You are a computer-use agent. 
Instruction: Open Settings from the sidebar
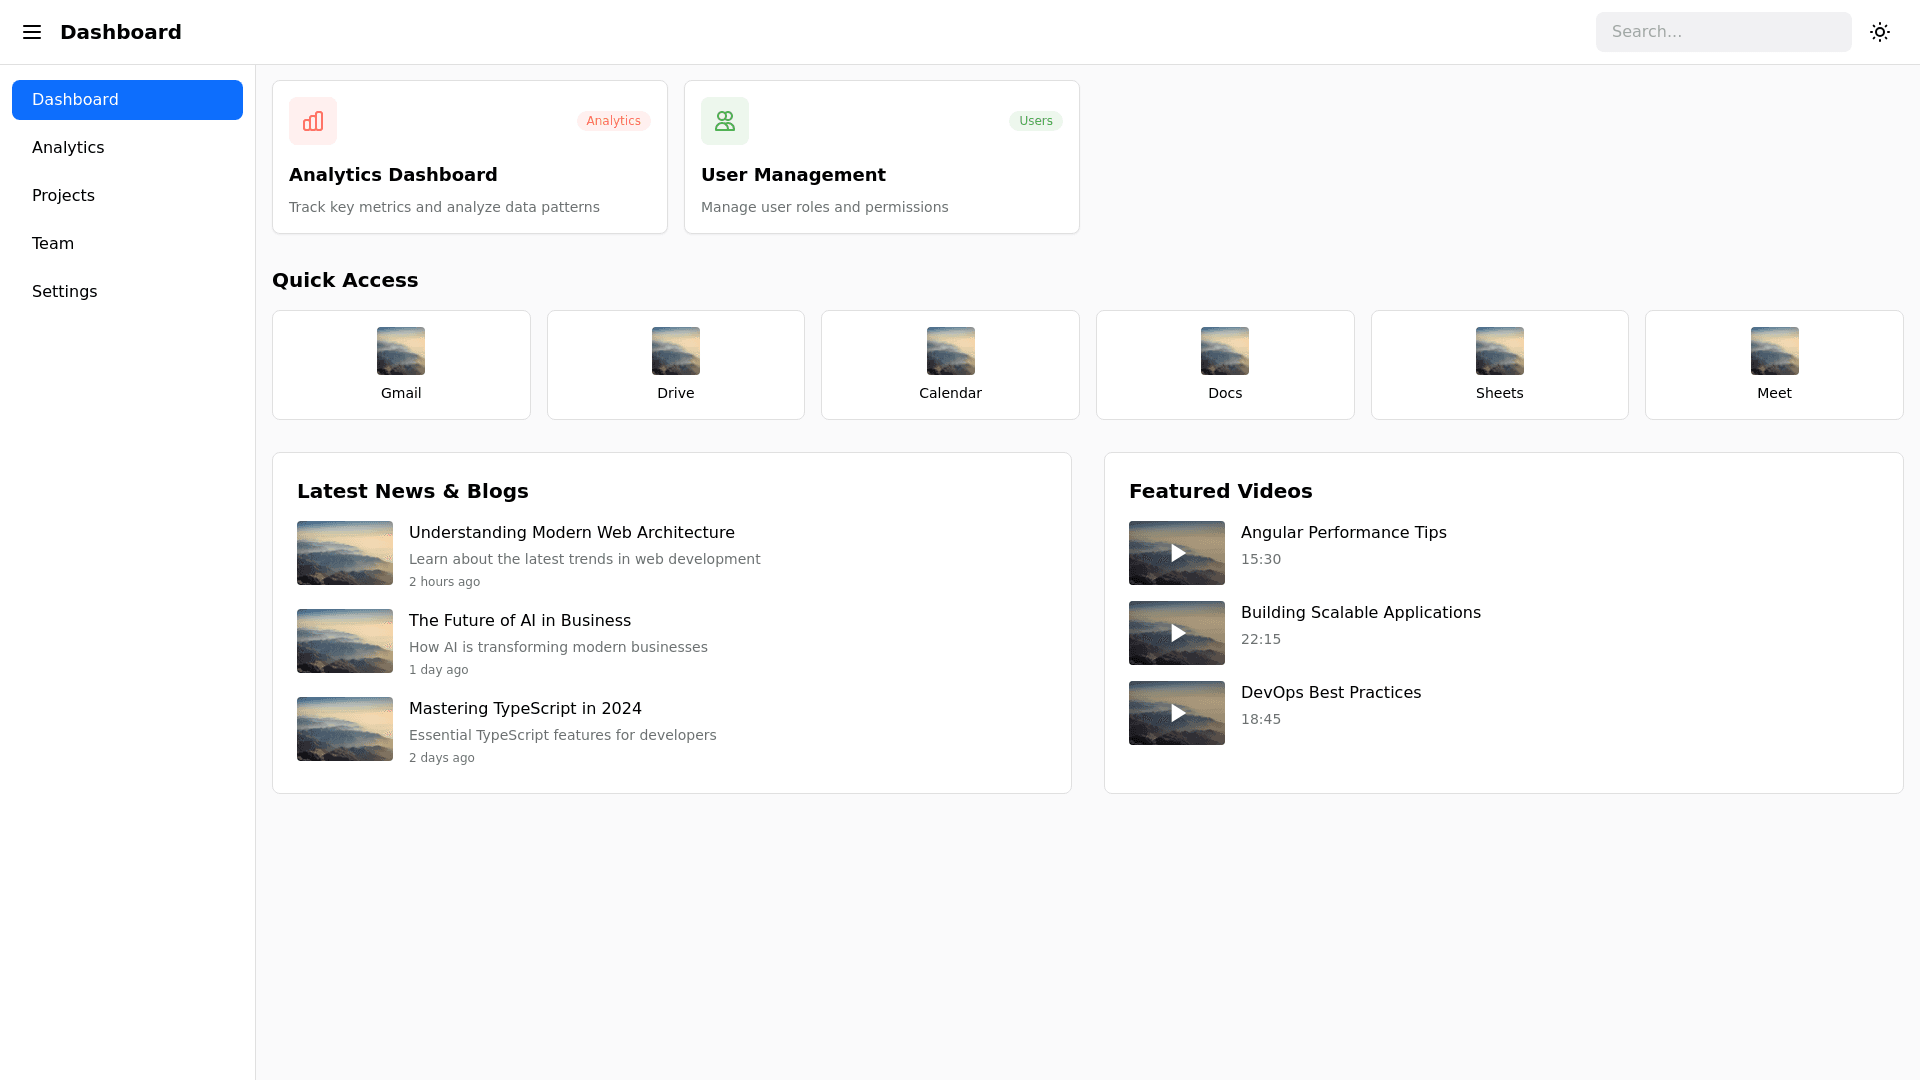click(x=64, y=292)
